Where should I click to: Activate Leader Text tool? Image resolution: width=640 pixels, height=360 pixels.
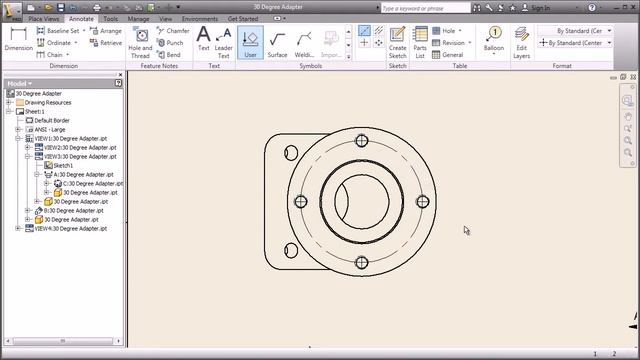pos(223,43)
